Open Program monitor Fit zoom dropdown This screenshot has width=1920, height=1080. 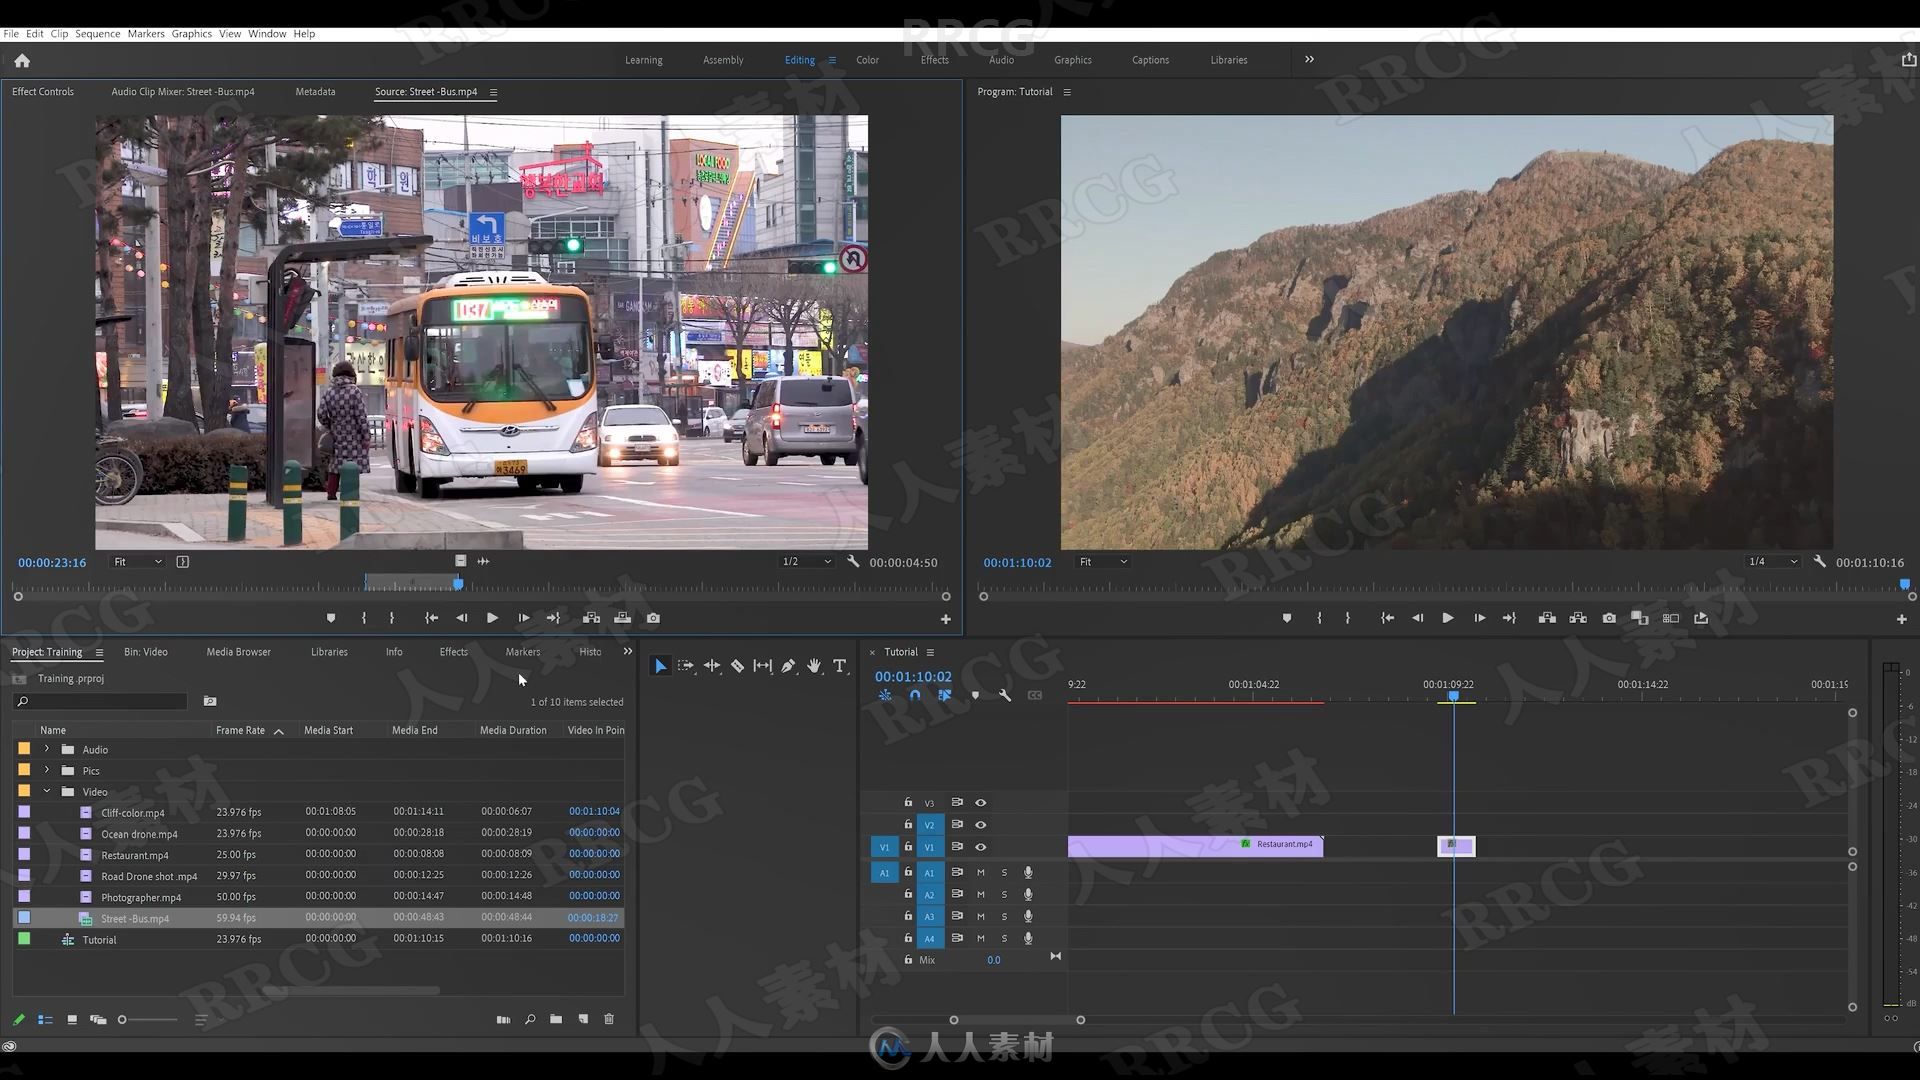(1103, 562)
